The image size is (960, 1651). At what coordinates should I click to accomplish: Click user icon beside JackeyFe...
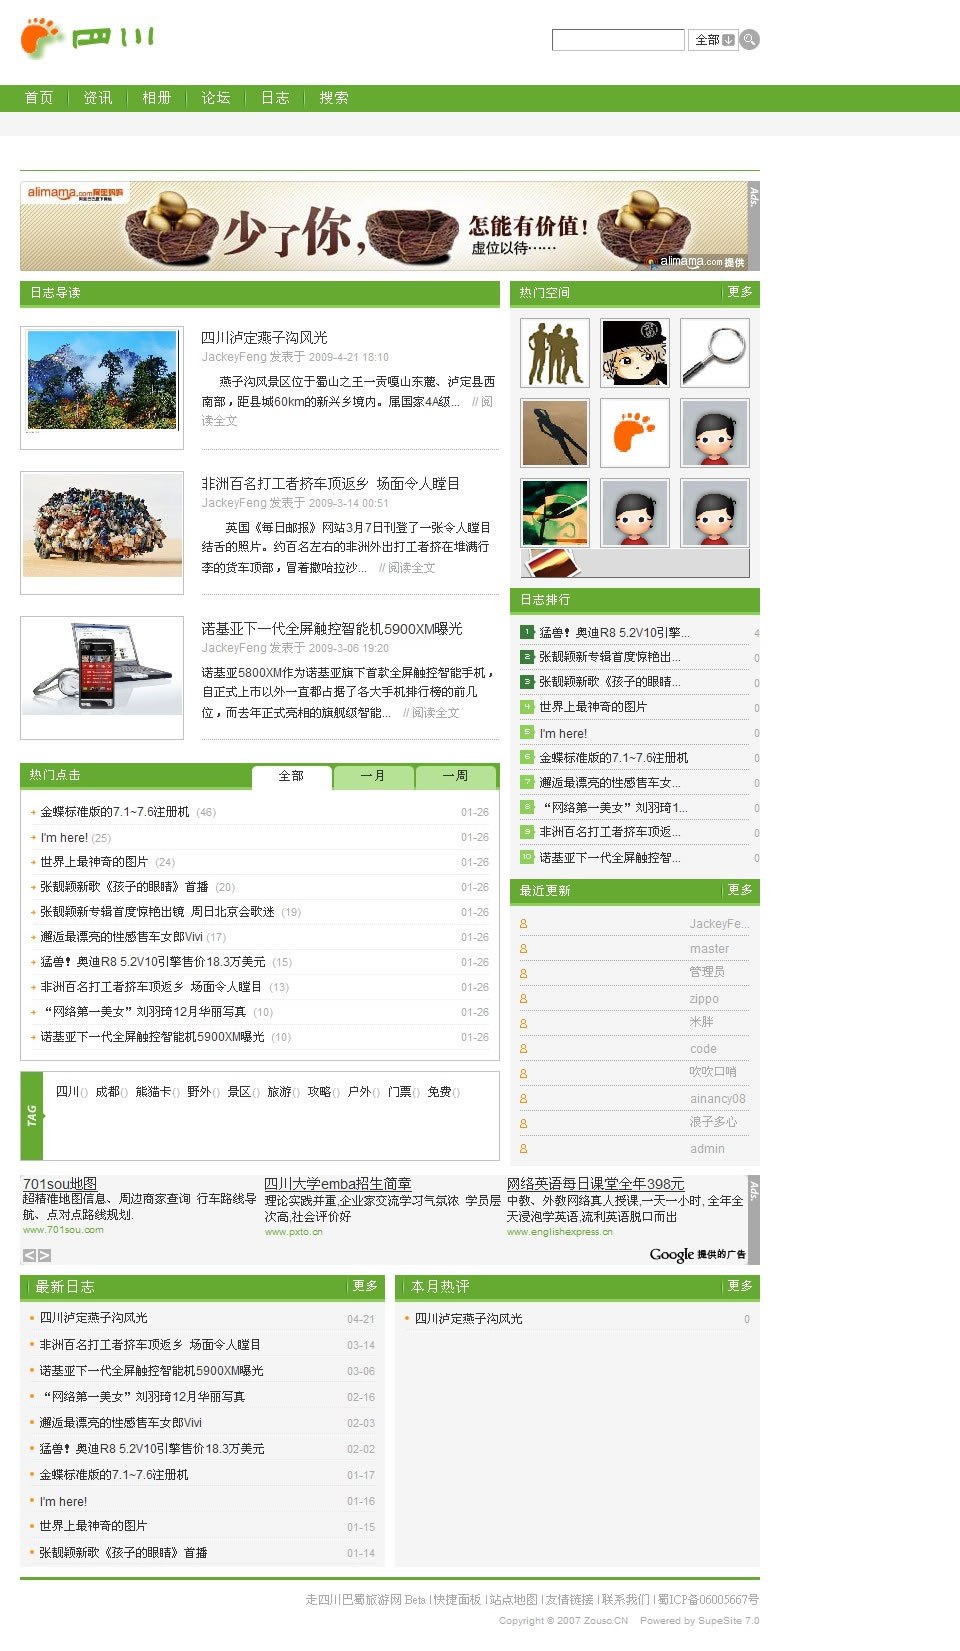point(523,924)
